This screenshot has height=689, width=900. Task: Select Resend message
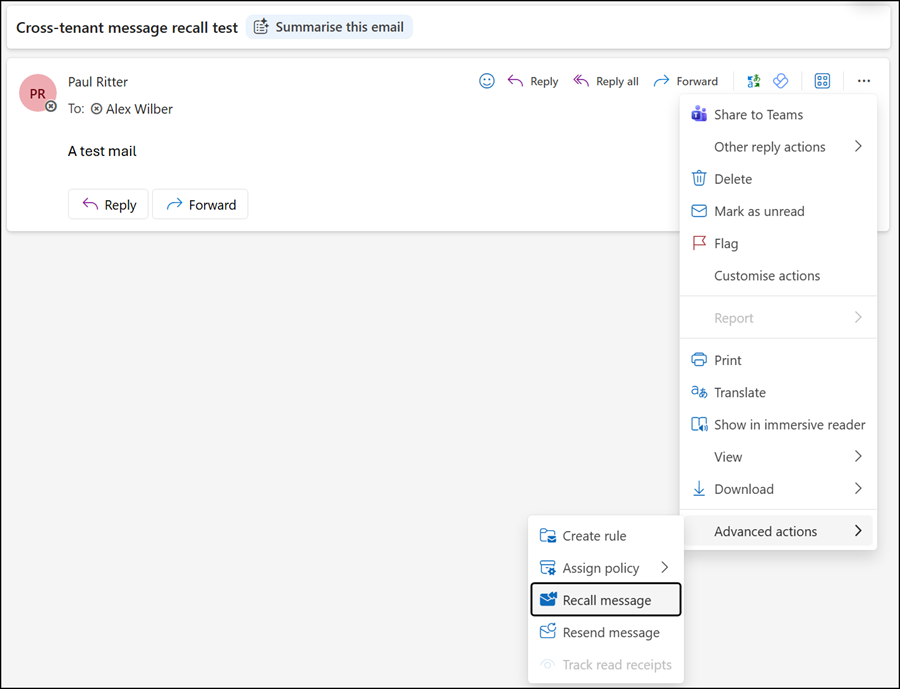pos(606,633)
